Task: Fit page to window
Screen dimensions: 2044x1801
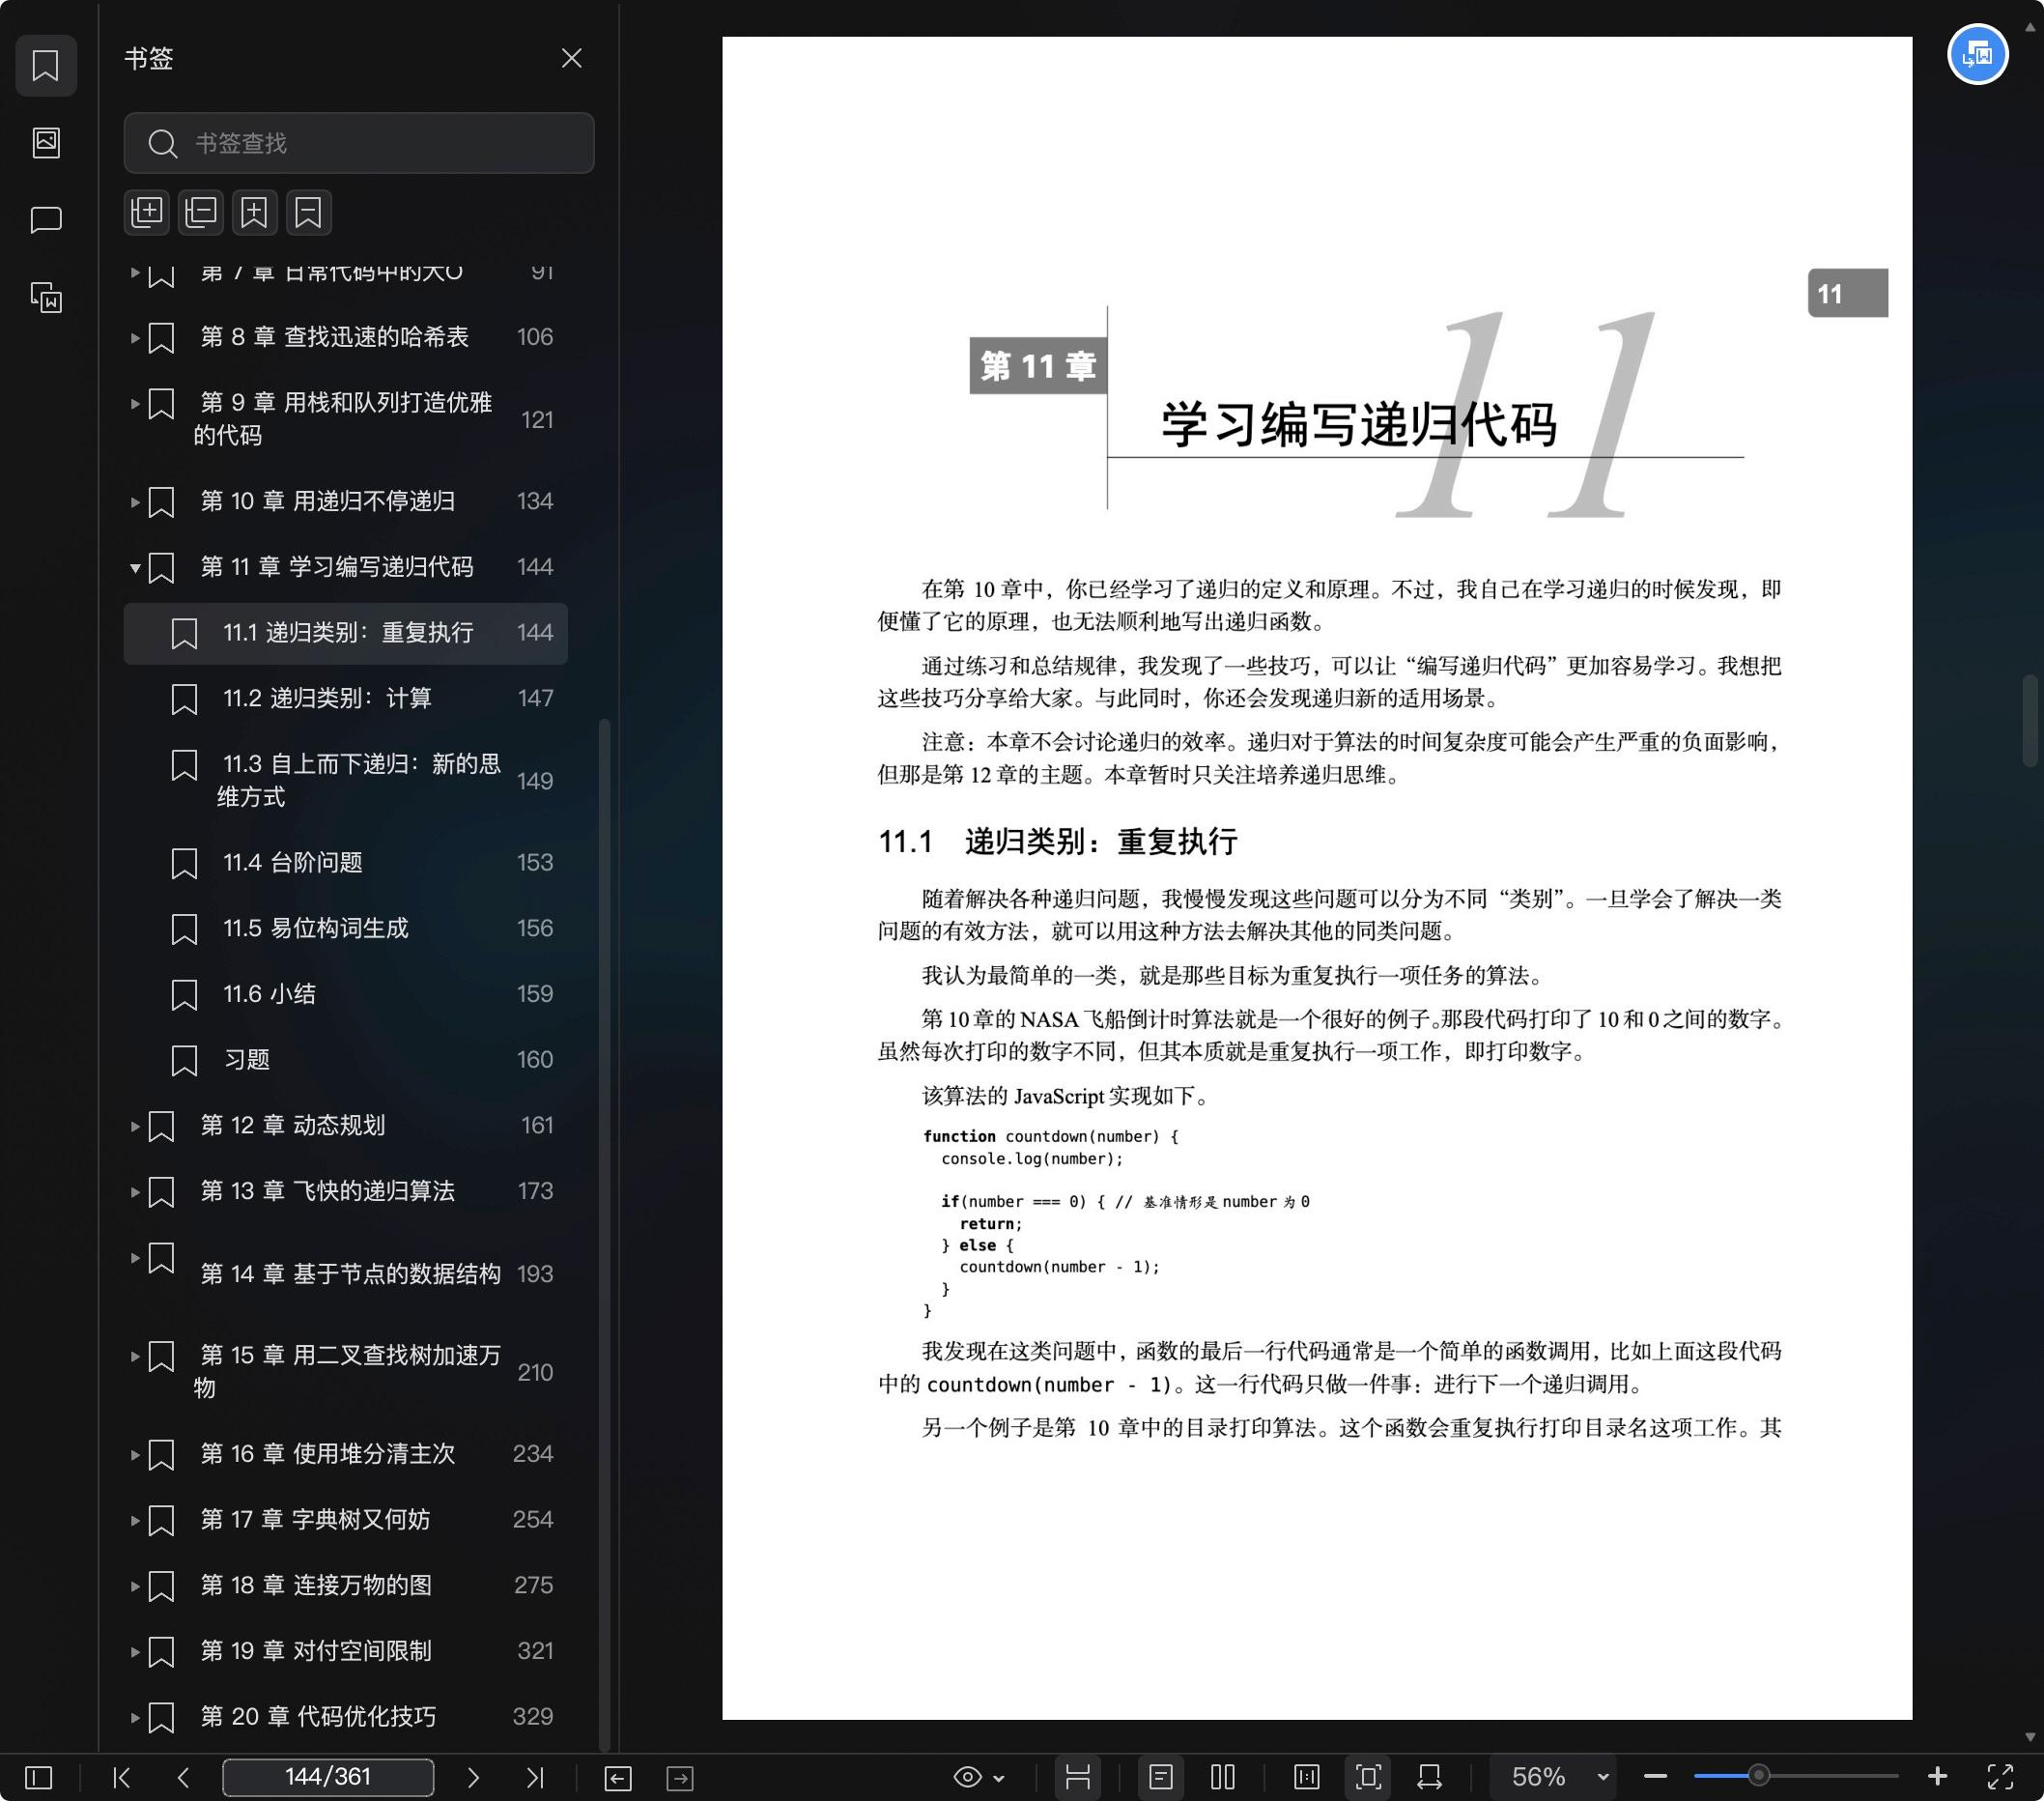Action: pyautogui.click(x=1368, y=1777)
